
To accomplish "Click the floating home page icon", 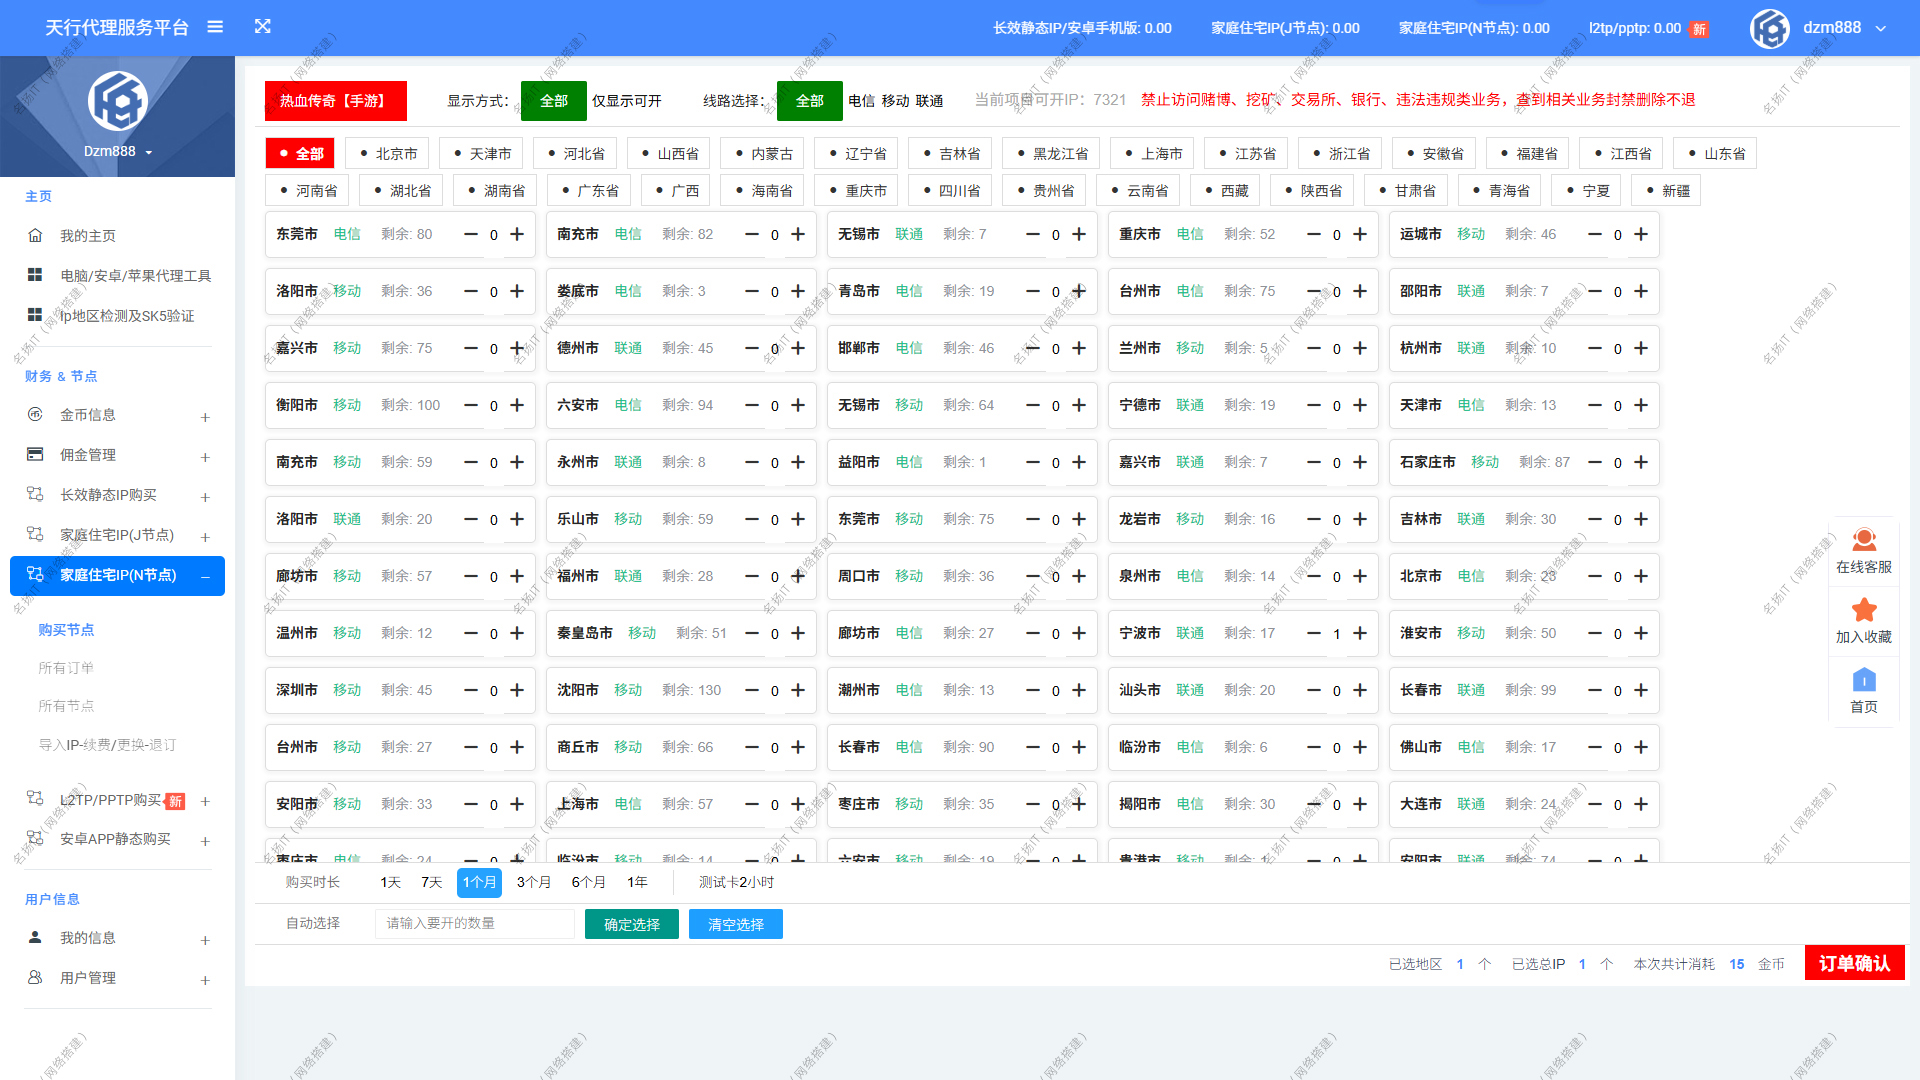I will [x=1863, y=681].
